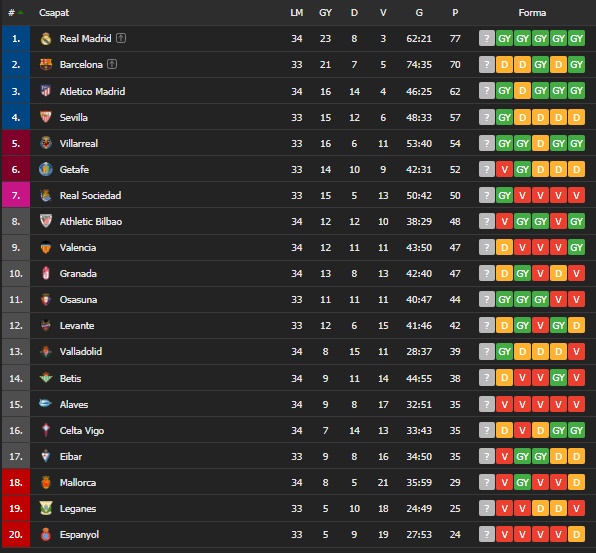
Task: Click the Forma column header
Action: coord(532,13)
